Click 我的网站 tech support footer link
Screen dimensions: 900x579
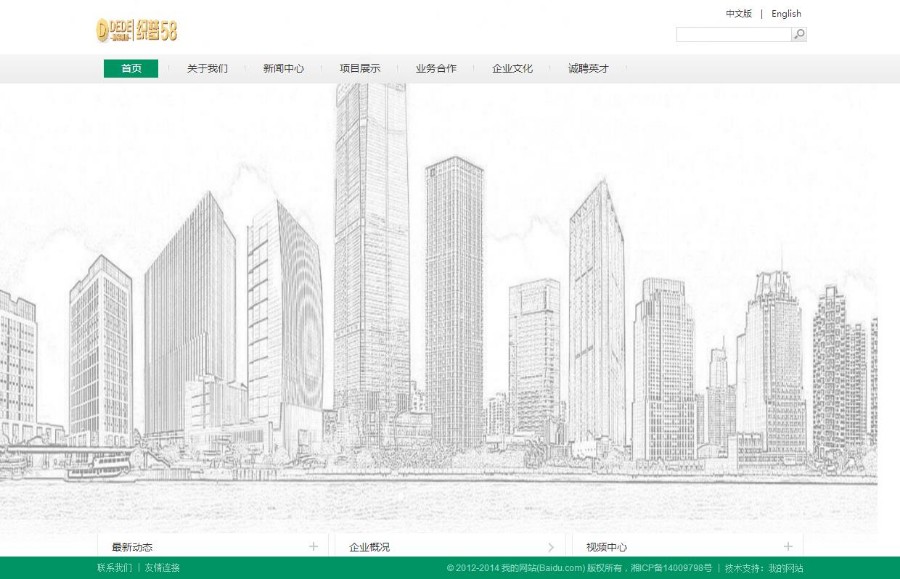[x=786, y=568]
